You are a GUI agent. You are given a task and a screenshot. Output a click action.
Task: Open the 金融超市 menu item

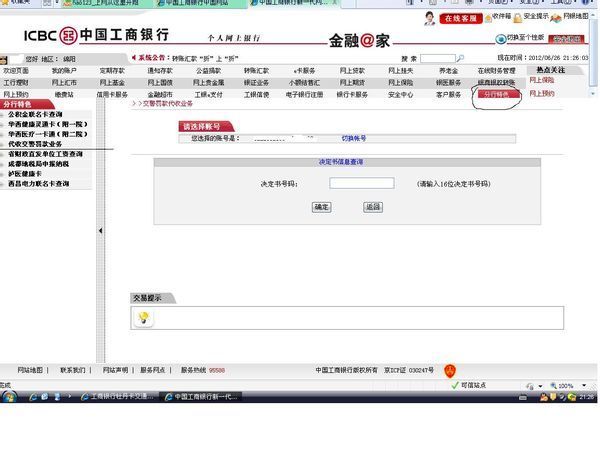pyautogui.click(x=160, y=95)
